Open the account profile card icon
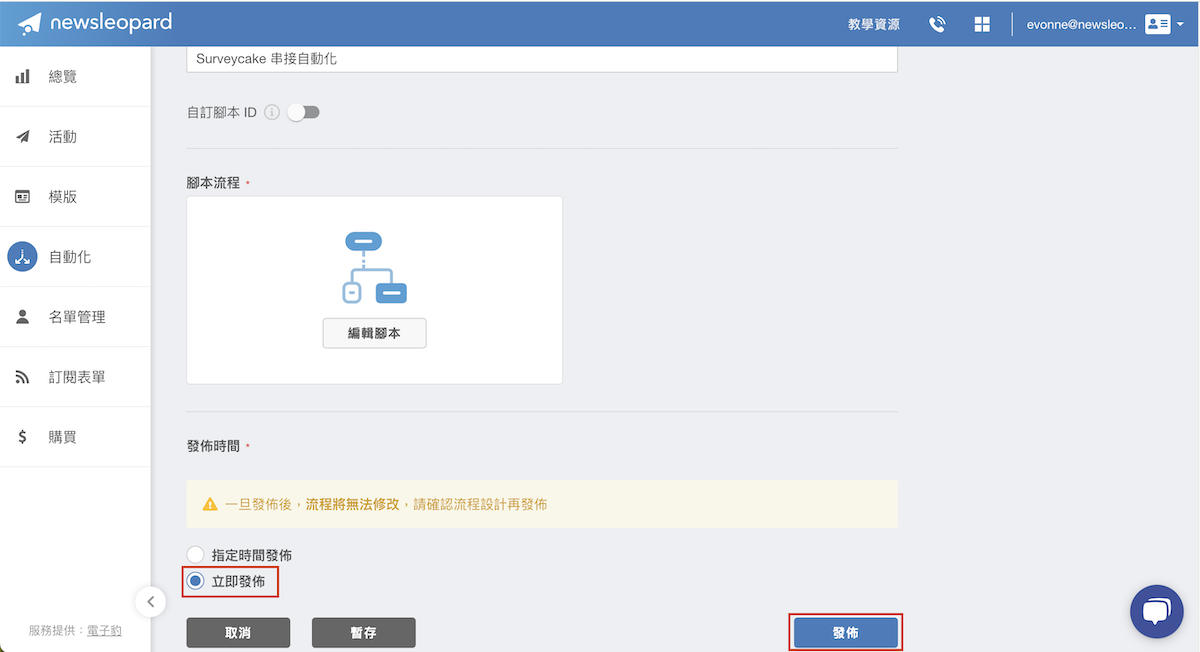The width and height of the screenshot is (1200, 652). pyautogui.click(x=1157, y=24)
